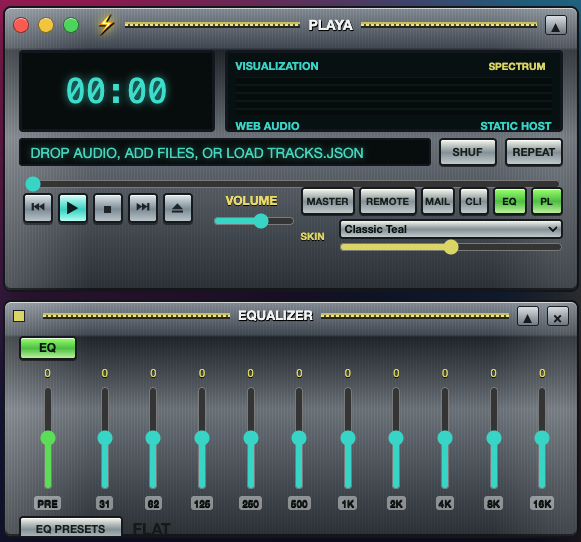The width and height of the screenshot is (581, 542).
Task: Click the green zoom window button
Action: (x=71, y=25)
